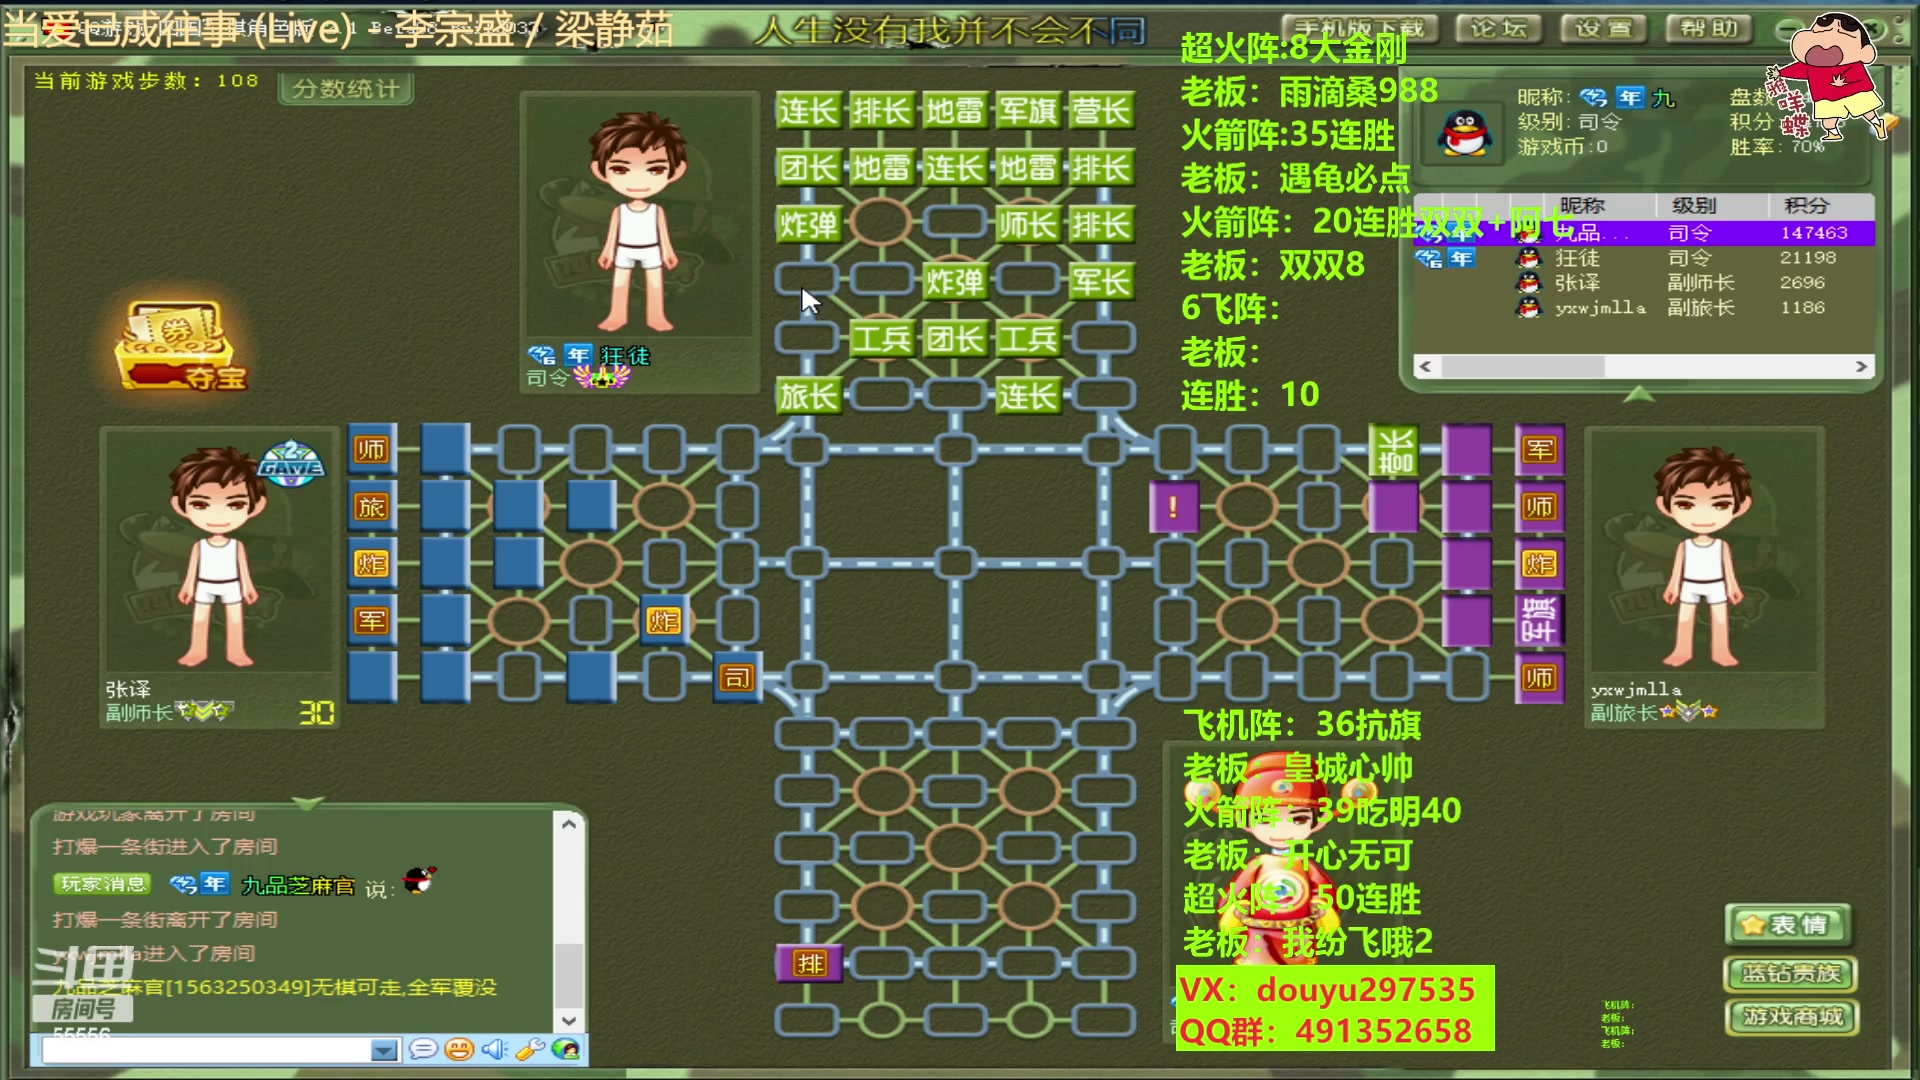This screenshot has width=1920, height=1080.
Task: Sort player list by 积分 column
Action: click(1806, 206)
